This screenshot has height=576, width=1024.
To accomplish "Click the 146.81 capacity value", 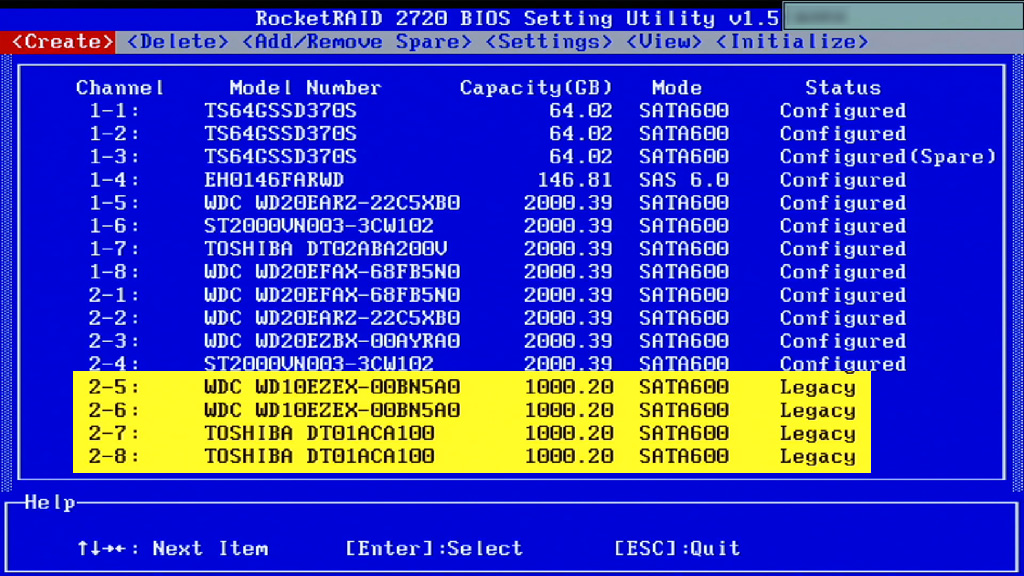I will [x=575, y=180].
